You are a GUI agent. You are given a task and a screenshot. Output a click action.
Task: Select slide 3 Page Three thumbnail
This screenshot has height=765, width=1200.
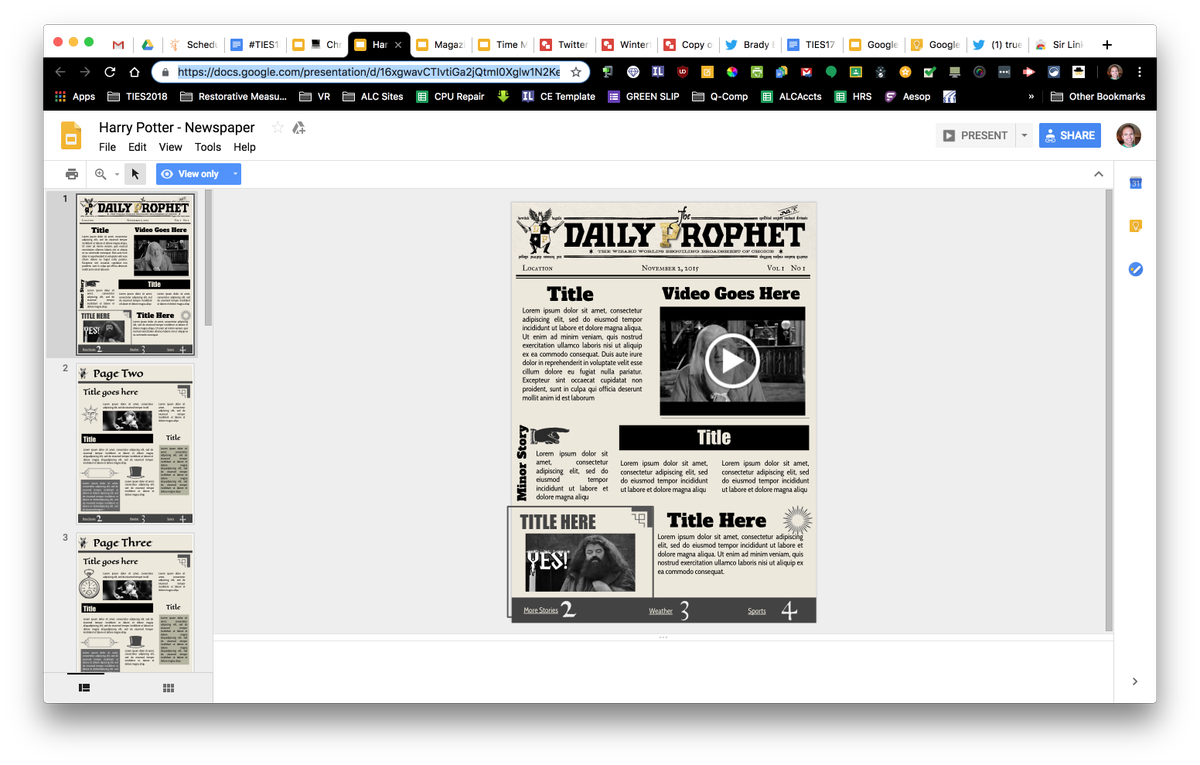tap(136, 604)
